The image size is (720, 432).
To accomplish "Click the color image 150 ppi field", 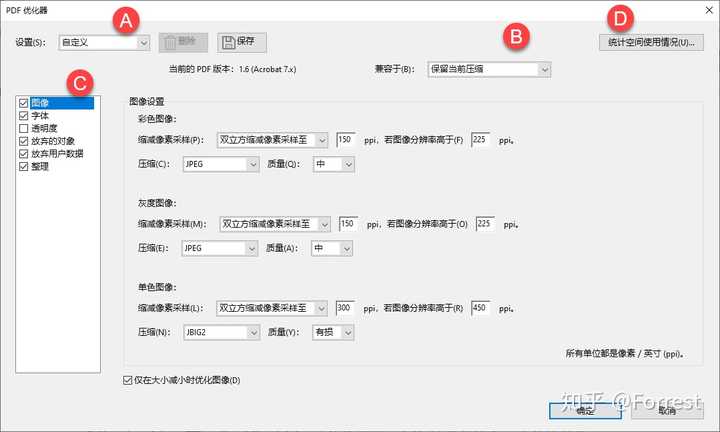I will 346,140.
